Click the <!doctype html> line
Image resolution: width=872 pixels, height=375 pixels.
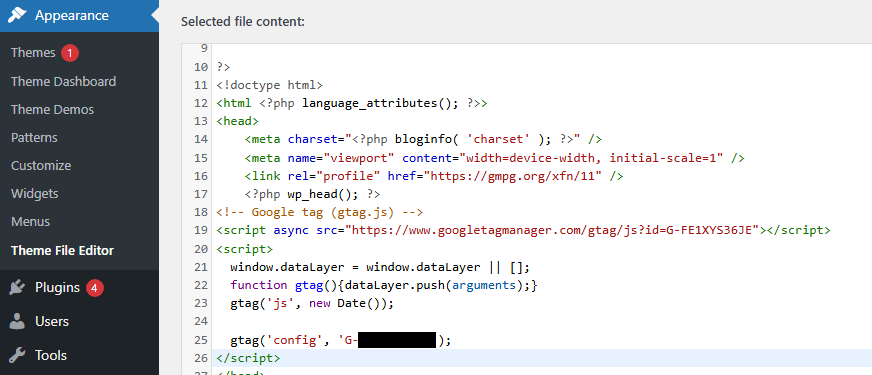270,85
